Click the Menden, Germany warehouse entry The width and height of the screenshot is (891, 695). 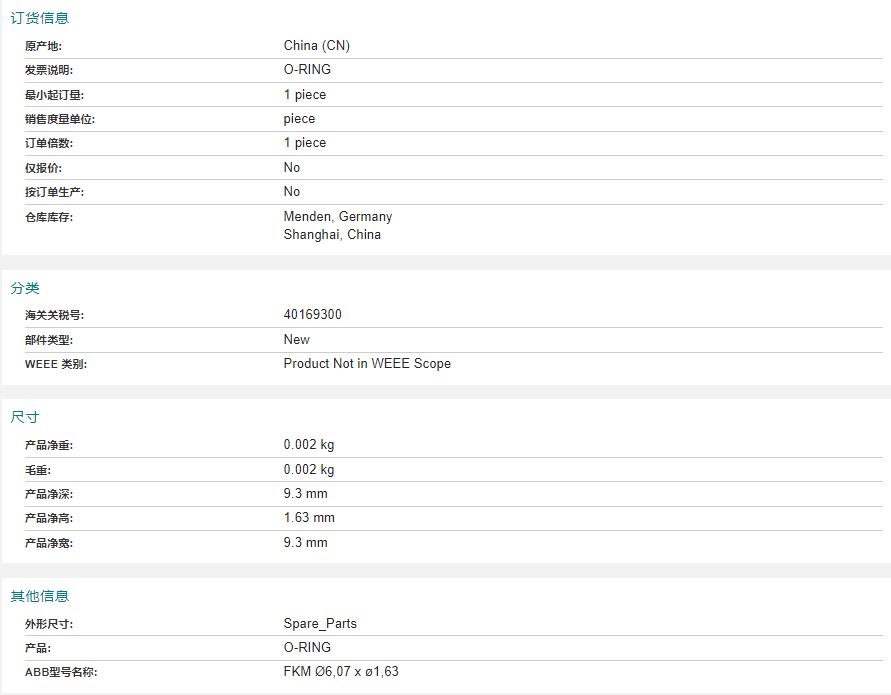tap(338, 217)
